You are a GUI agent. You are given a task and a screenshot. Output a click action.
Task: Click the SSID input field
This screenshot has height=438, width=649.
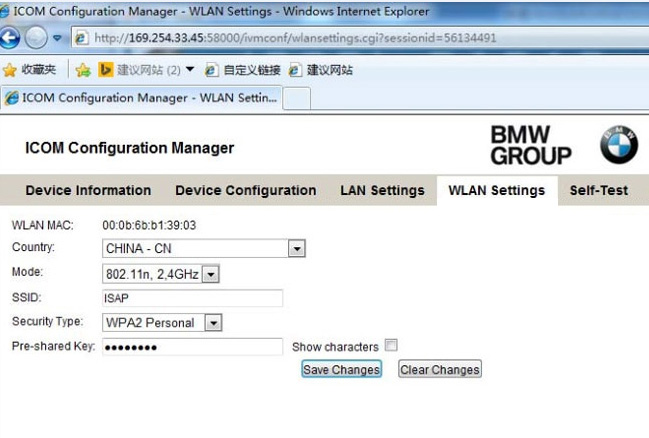(192, 298)
